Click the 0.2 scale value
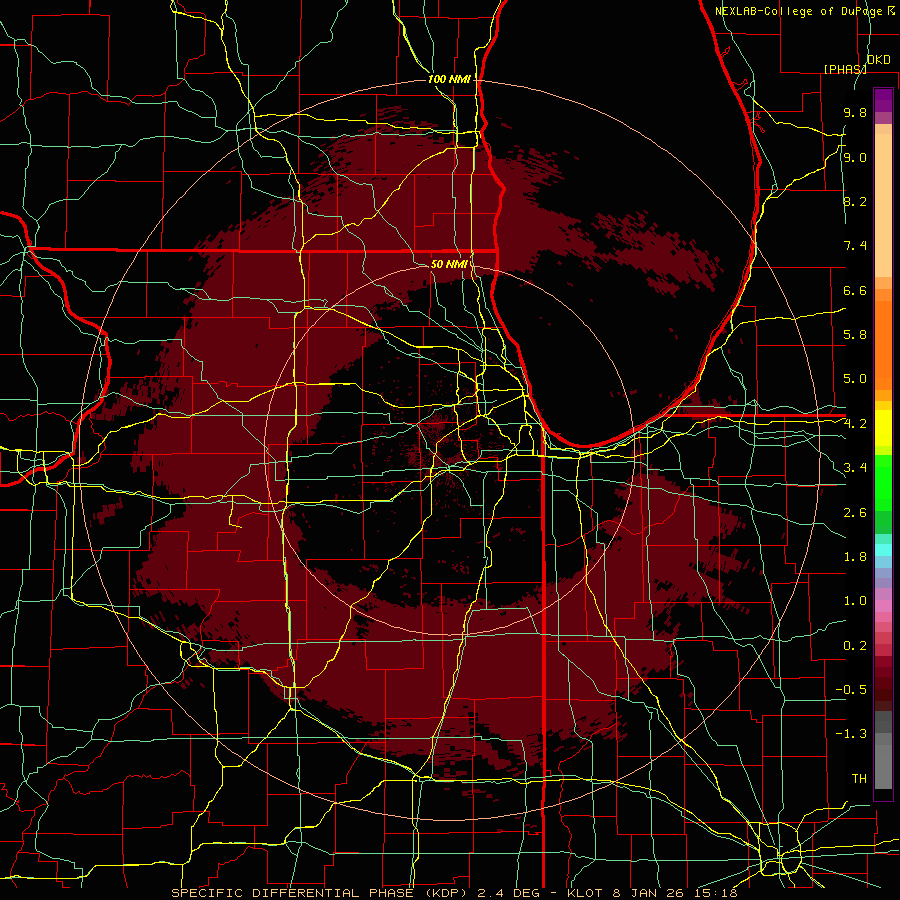The width and height of the screenshot is (900, 900). pos(855,646)
